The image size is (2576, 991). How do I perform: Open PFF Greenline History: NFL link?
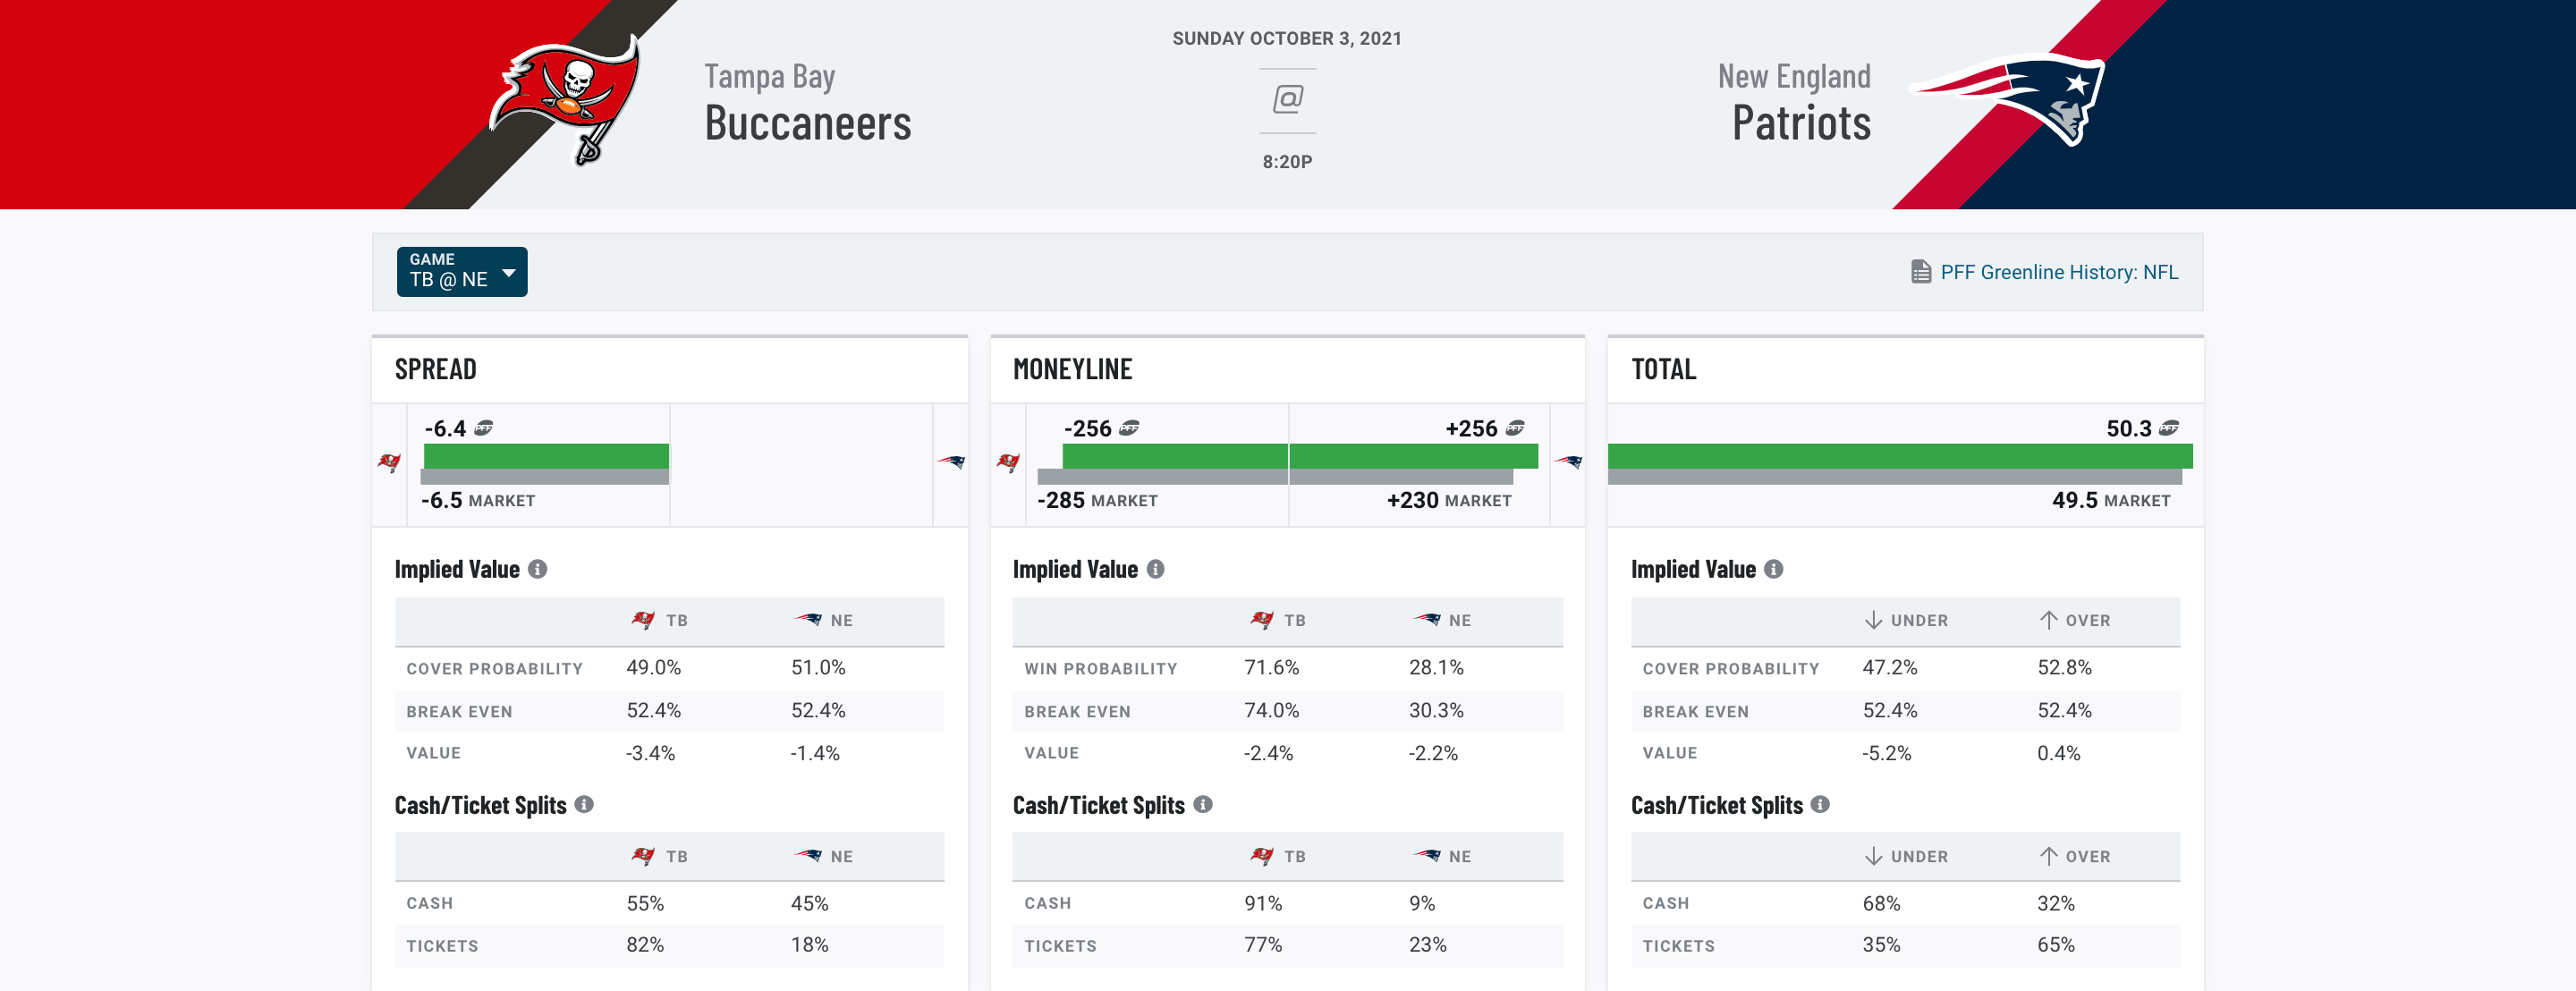[x=2059, y=272]
